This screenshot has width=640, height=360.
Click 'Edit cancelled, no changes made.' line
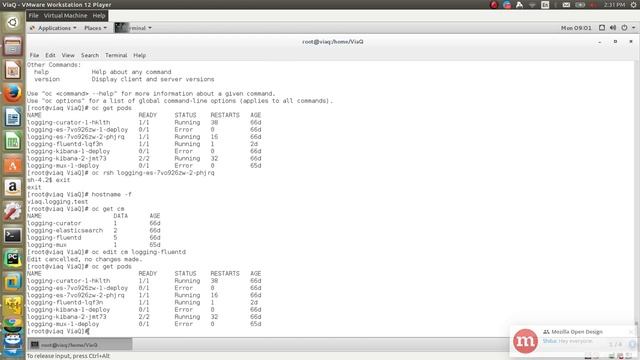coord(84,259)
